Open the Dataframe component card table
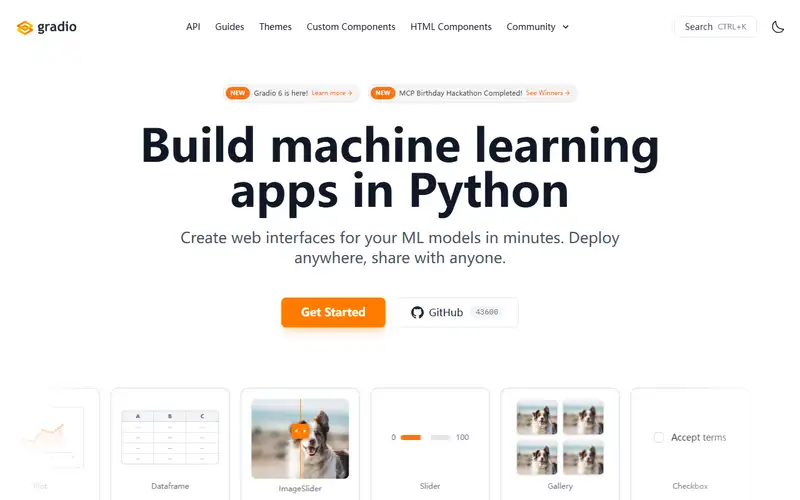The height and width of the screenshot is (500, 800). tap(170, 437)
